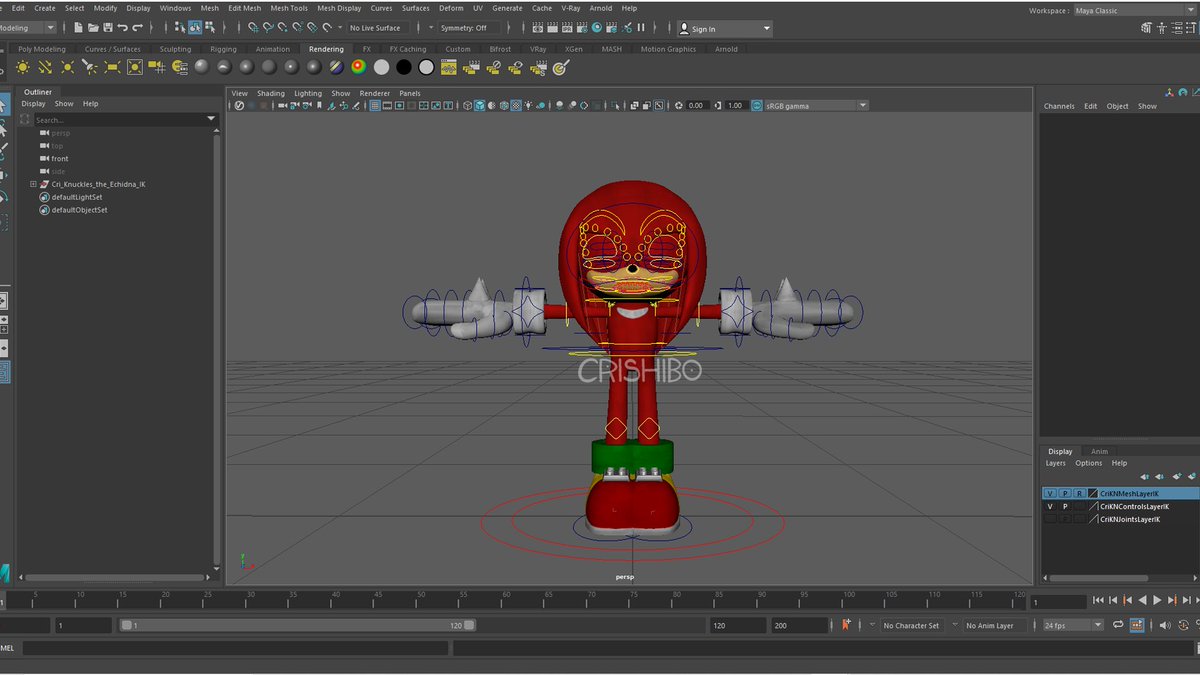The height and width of the screenshot is (675, 1200).
Task: Open the 24 fps dropdown
Action: pyautogui.click(x=1073, y=625)
